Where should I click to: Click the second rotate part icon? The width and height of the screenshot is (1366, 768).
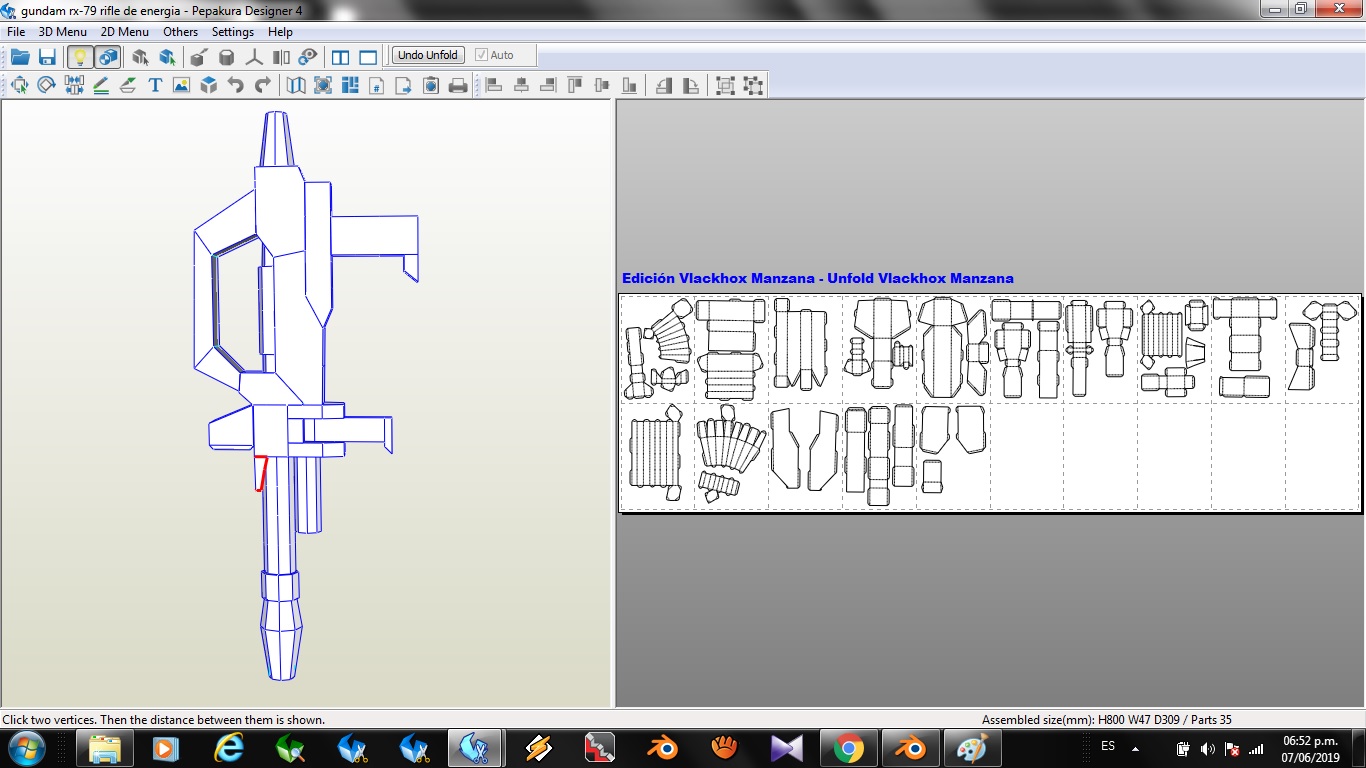point(691,85)
